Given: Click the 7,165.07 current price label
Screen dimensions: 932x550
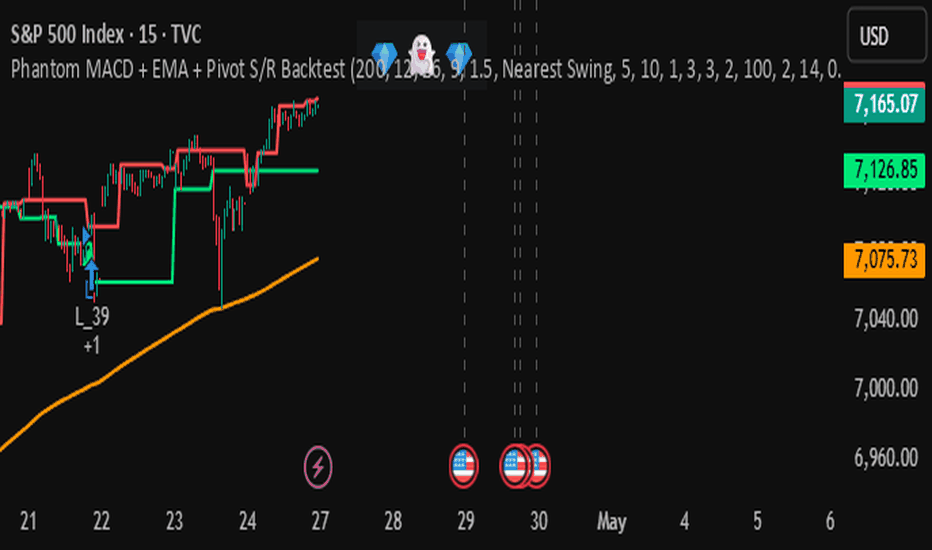Looking at the screenshot, I should [x=884, y=105].
